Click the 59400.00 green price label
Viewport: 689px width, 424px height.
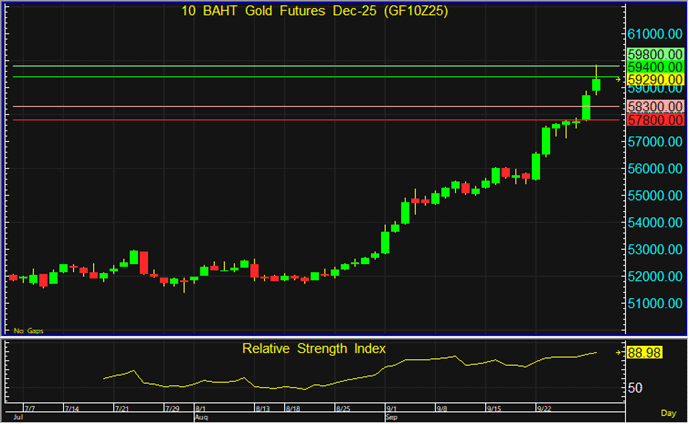[655, 66]
